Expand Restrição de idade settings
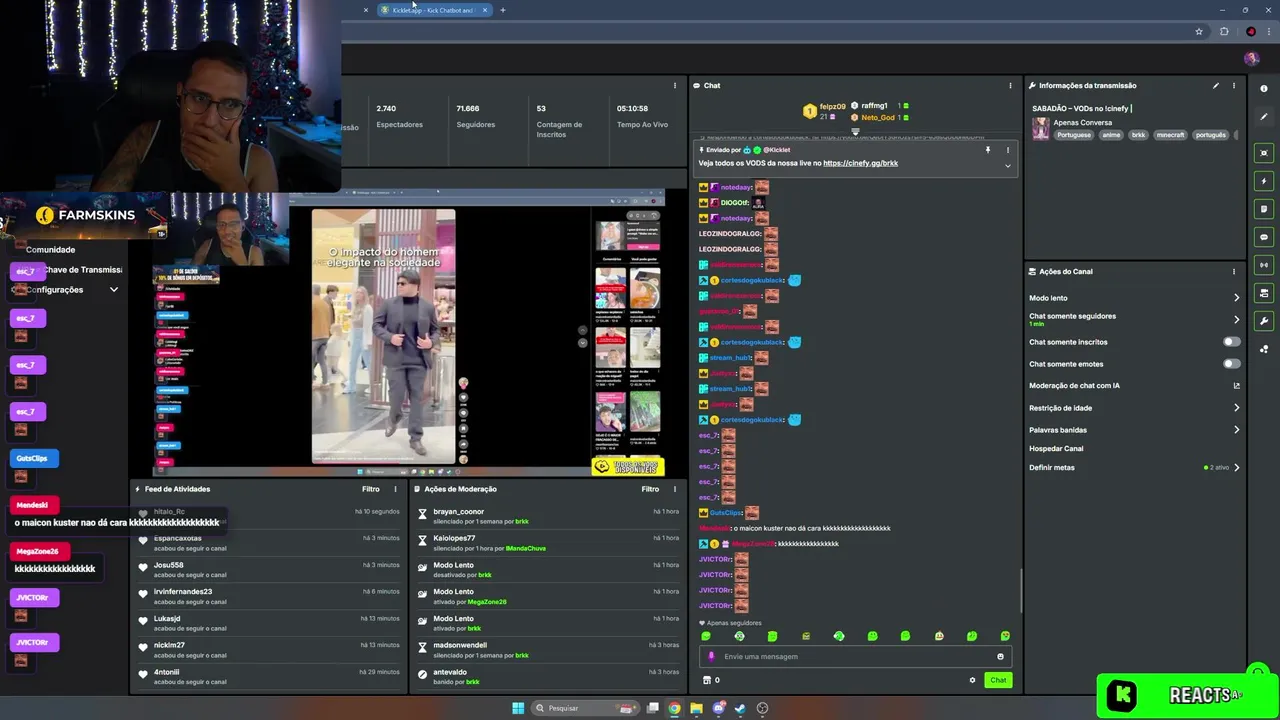Image resolution: width=1280 pixels, height=720 pixels. point(1236,408)
